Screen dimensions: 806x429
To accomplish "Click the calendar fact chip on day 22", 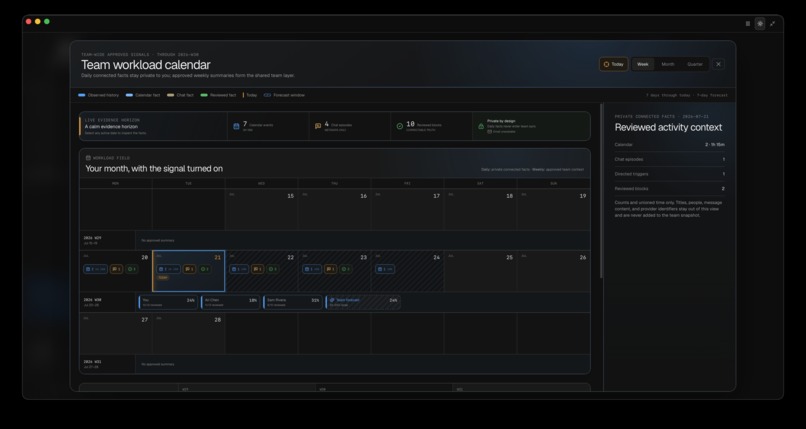I will pos(239,269).
